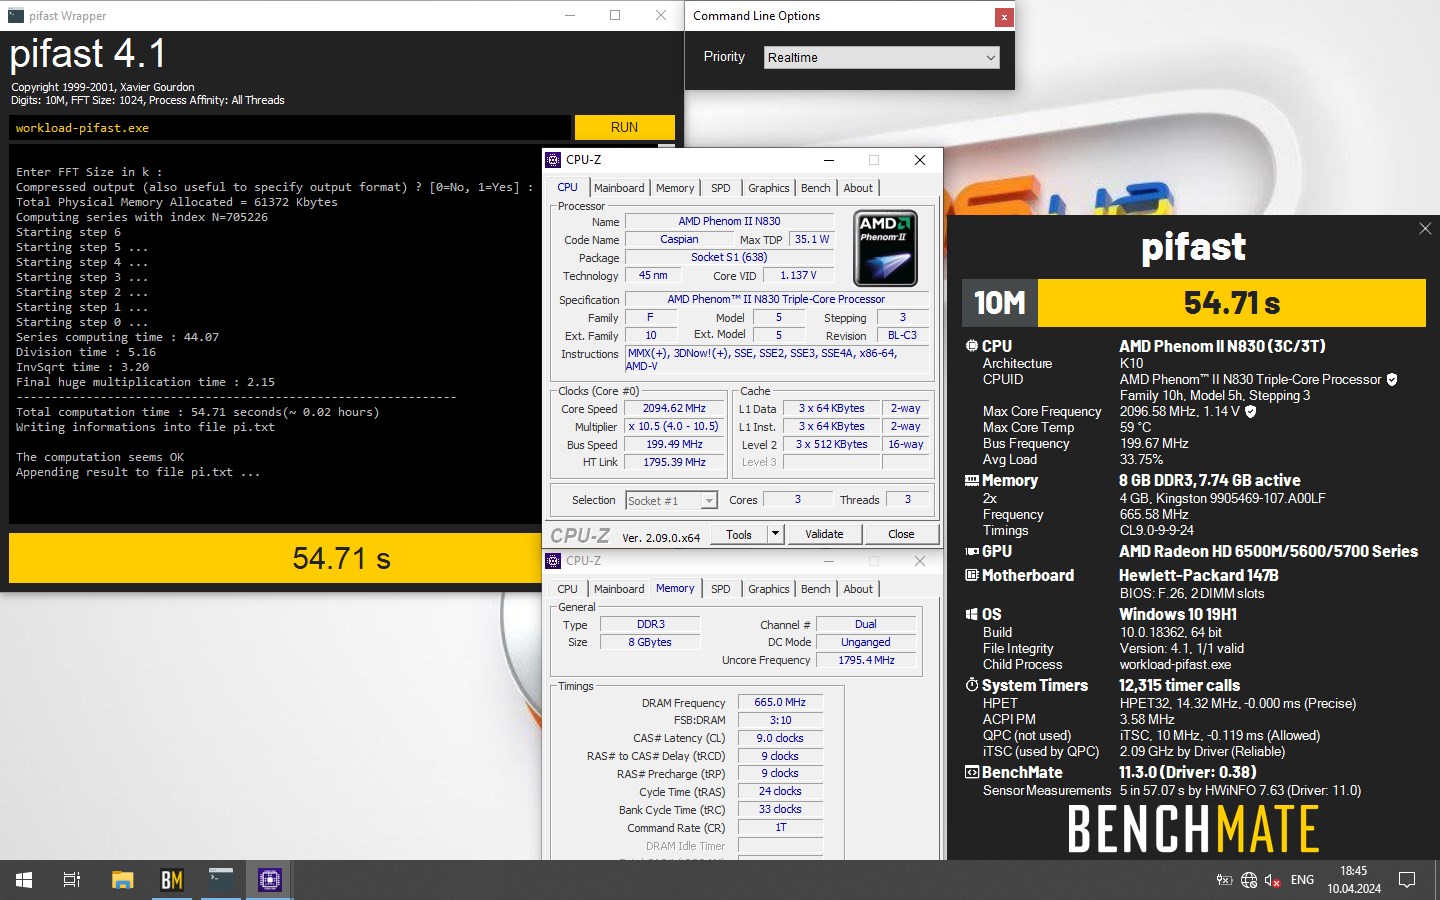This screenshot has width=1440, height=900.
Task: Click the yellow 54.71 s result bar
Action: click(x=276, y=558)
